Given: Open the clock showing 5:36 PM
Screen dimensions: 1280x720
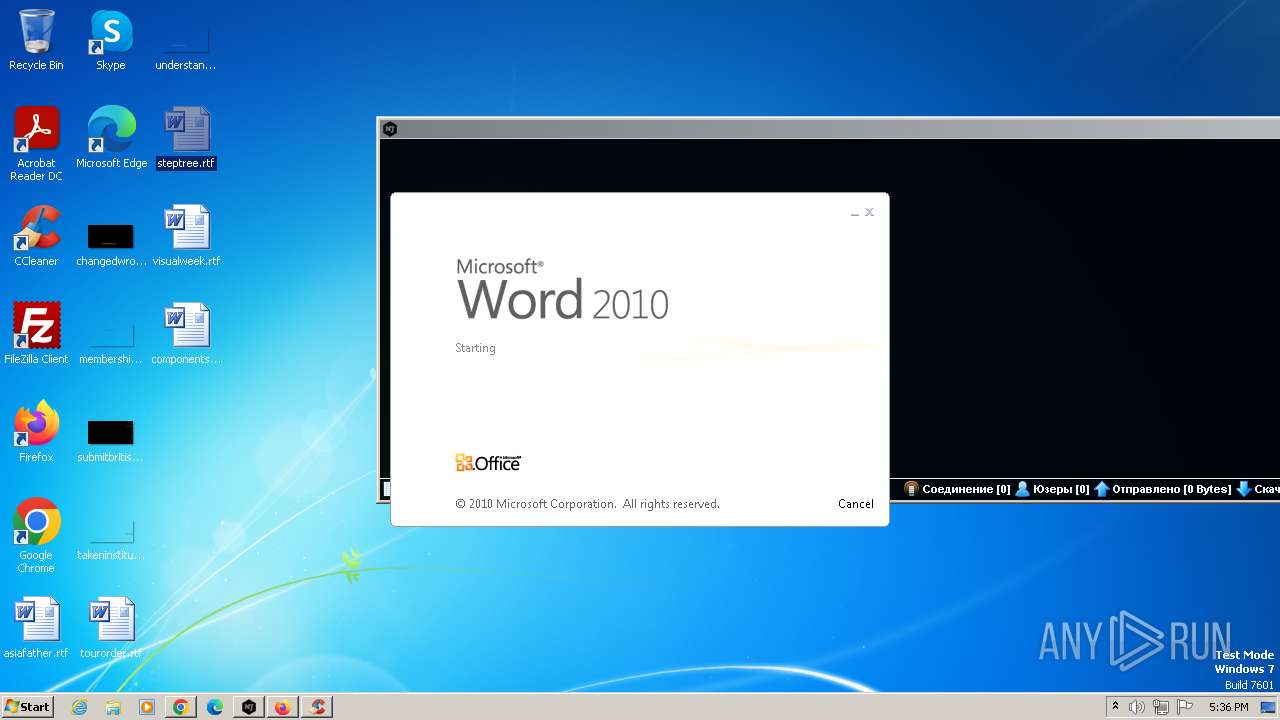Looking at the screenshot, I should tap(1228, 707).
